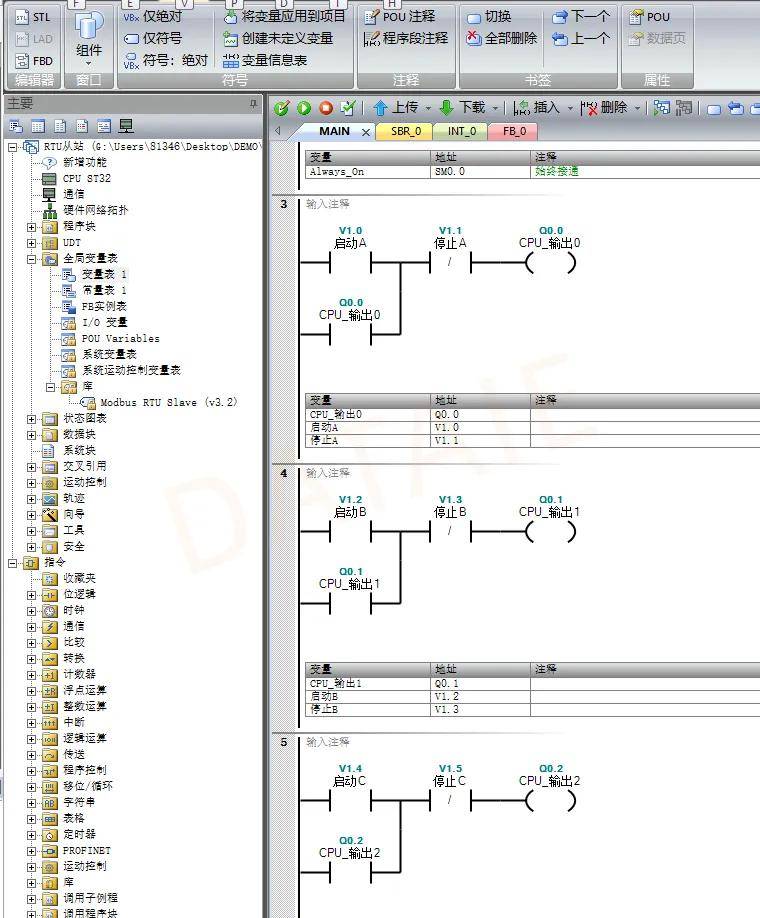Expand the UDT node
The width and height of the screenshot is (760, 918).
point(32,243)
